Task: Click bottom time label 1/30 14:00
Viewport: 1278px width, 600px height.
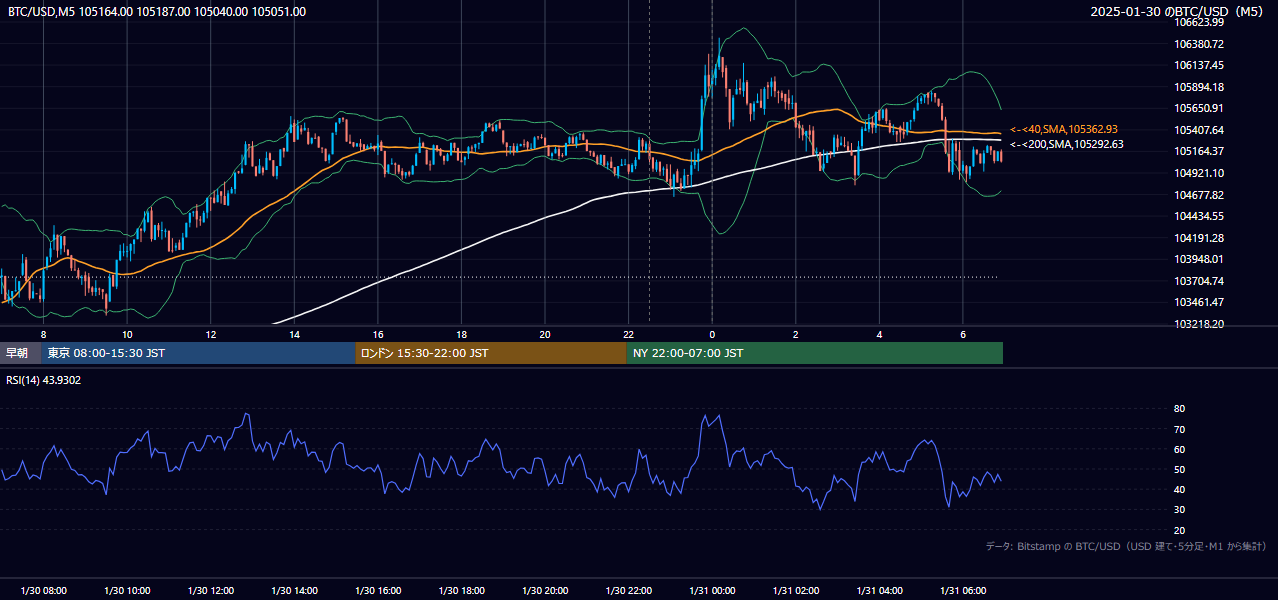Action: [294, 591]
